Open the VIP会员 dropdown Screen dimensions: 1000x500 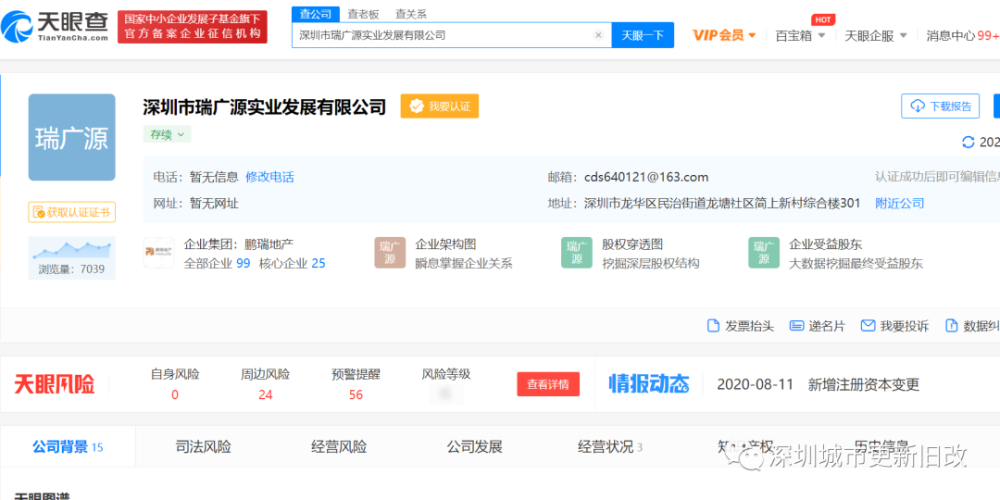point(724,35)
